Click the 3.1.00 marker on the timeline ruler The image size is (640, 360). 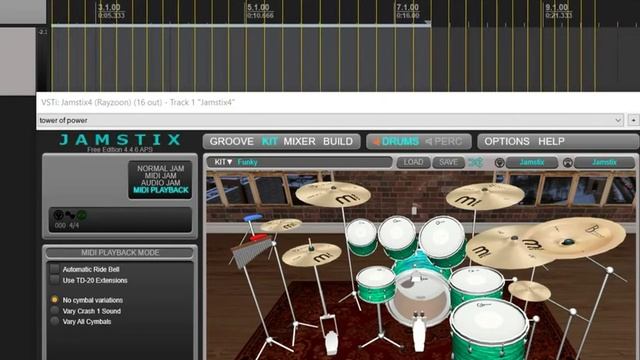coord(109,7)
